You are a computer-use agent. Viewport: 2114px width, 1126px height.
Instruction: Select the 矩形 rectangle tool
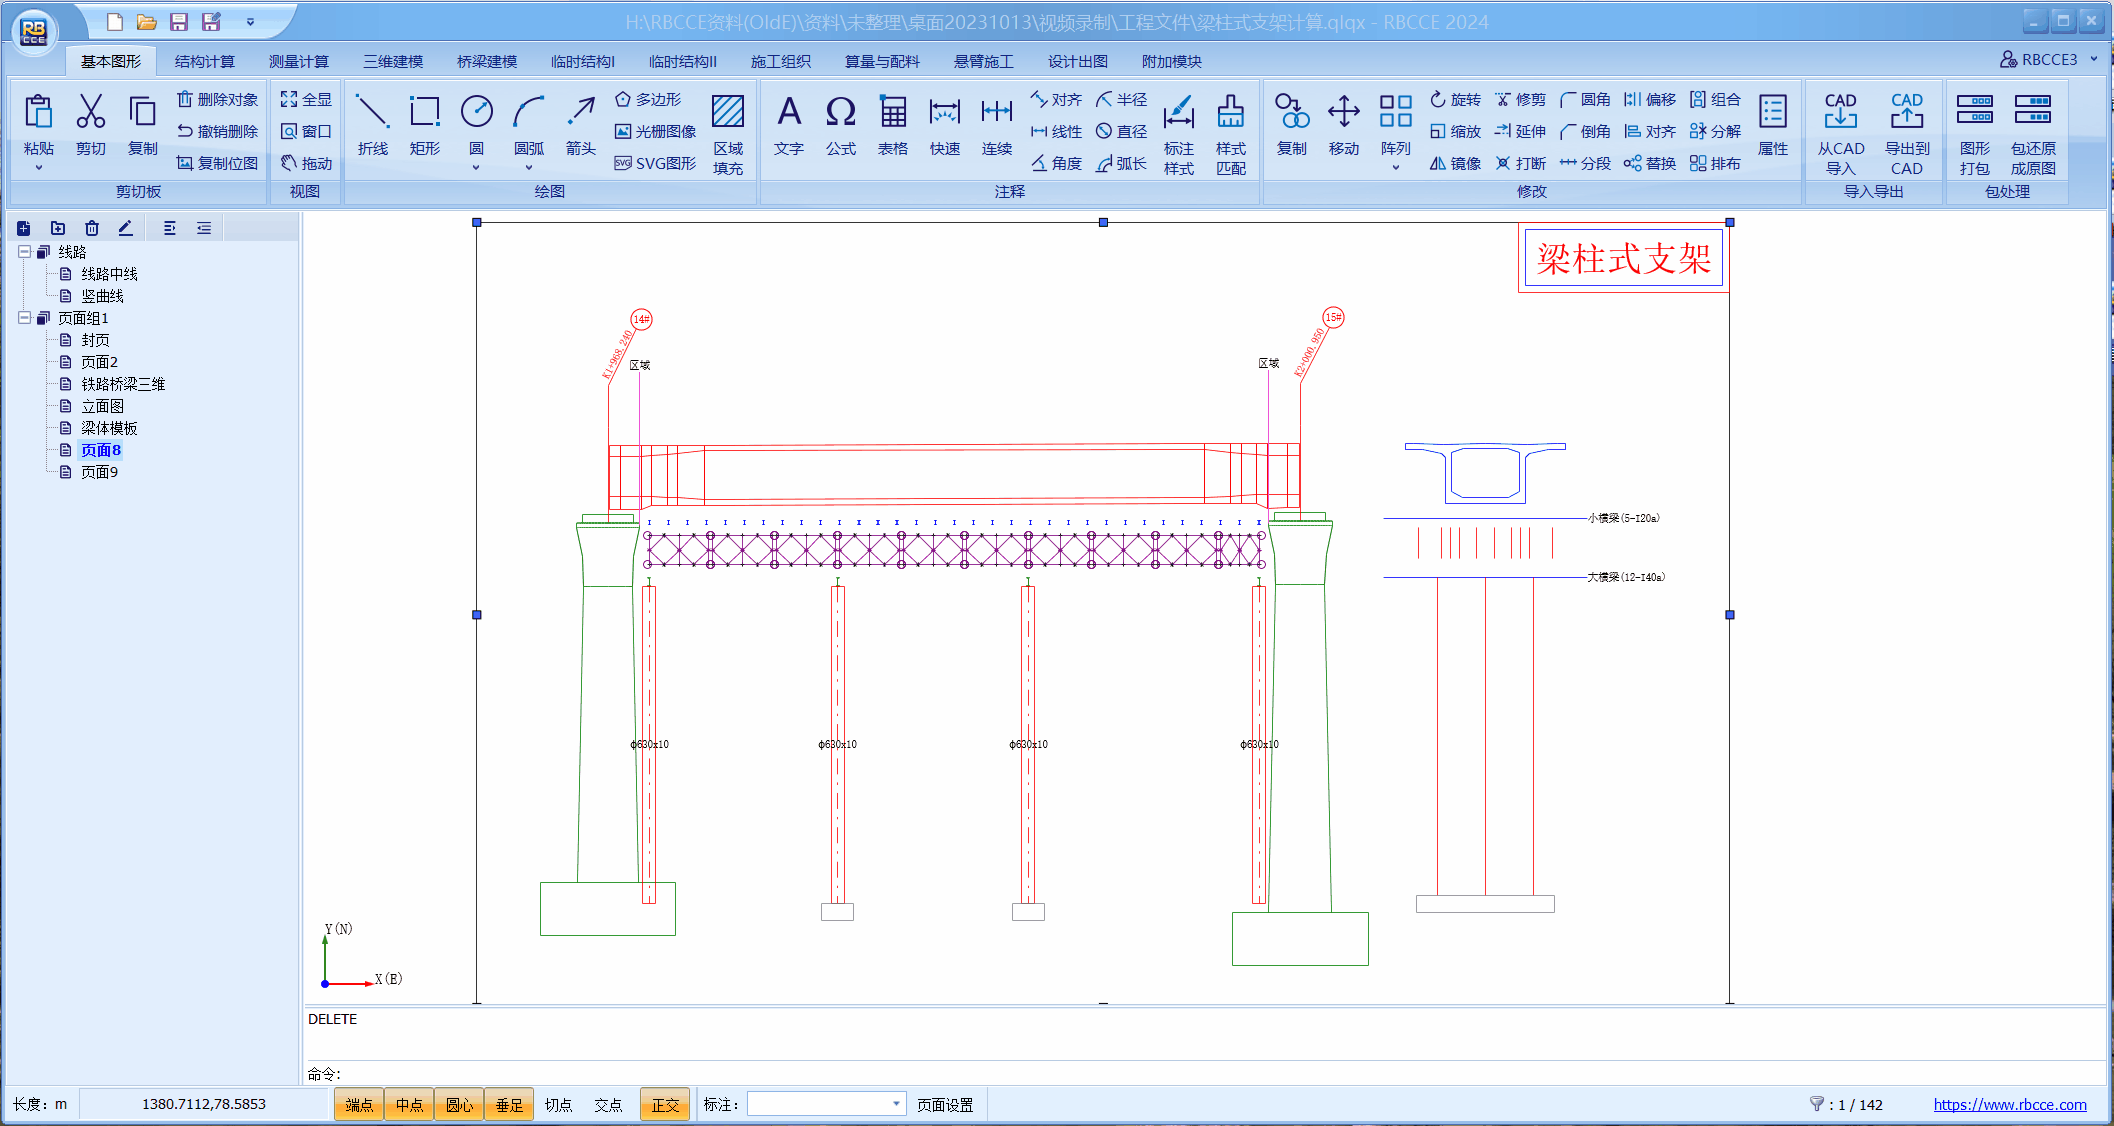[425, 126]
